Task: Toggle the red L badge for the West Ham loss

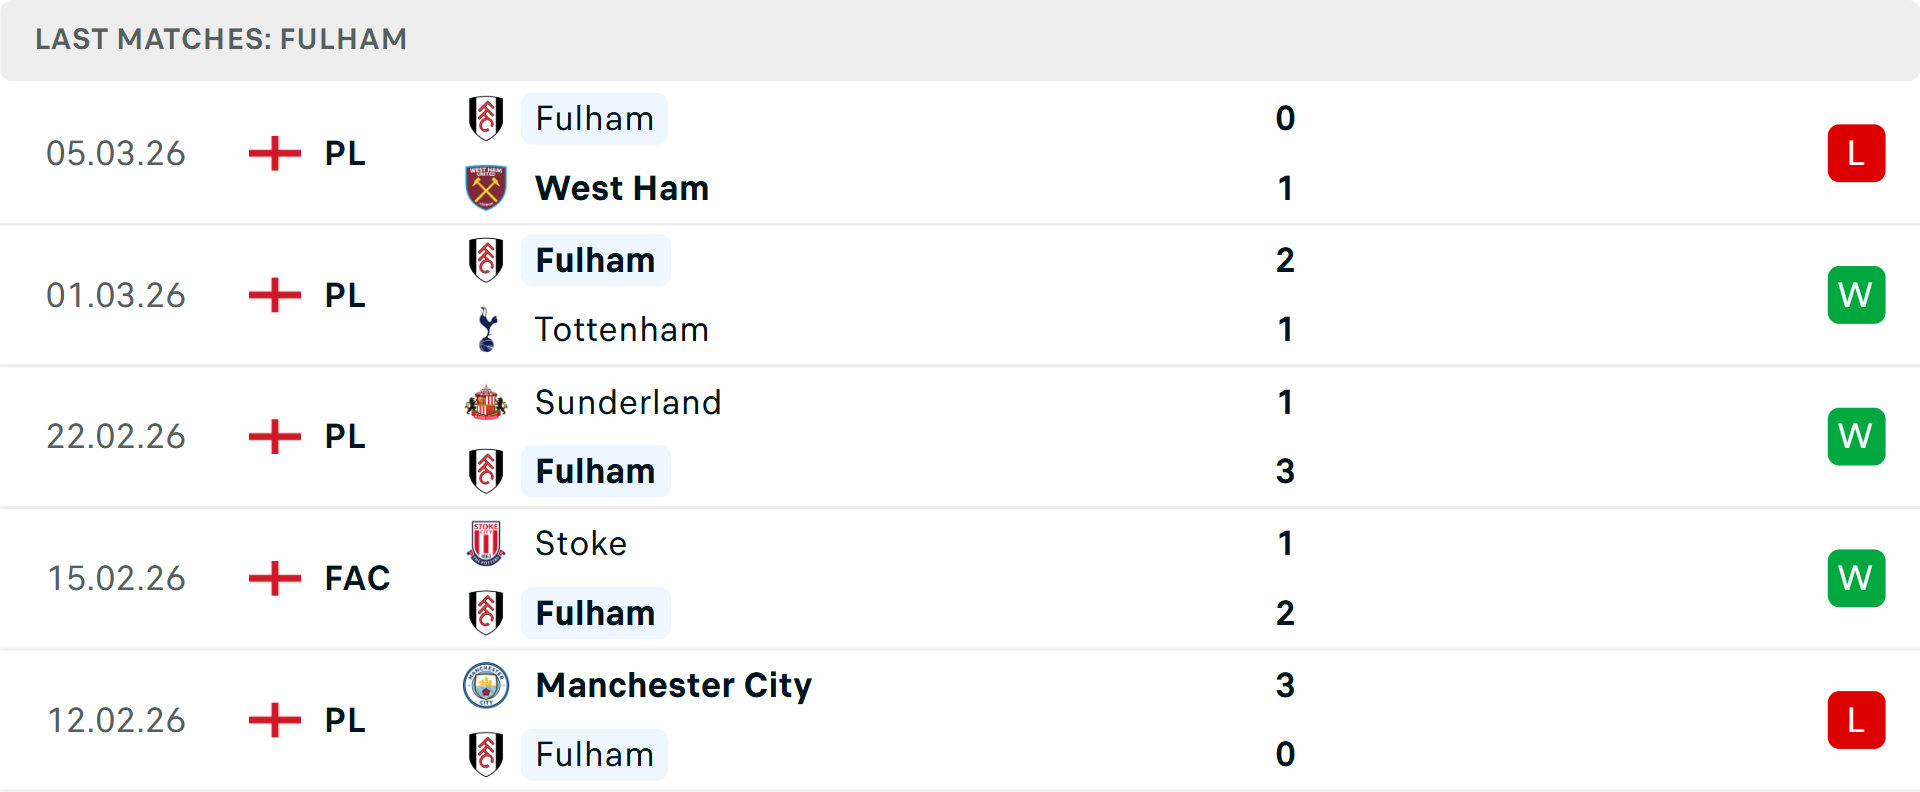Action: click(x=1856, y=152)
